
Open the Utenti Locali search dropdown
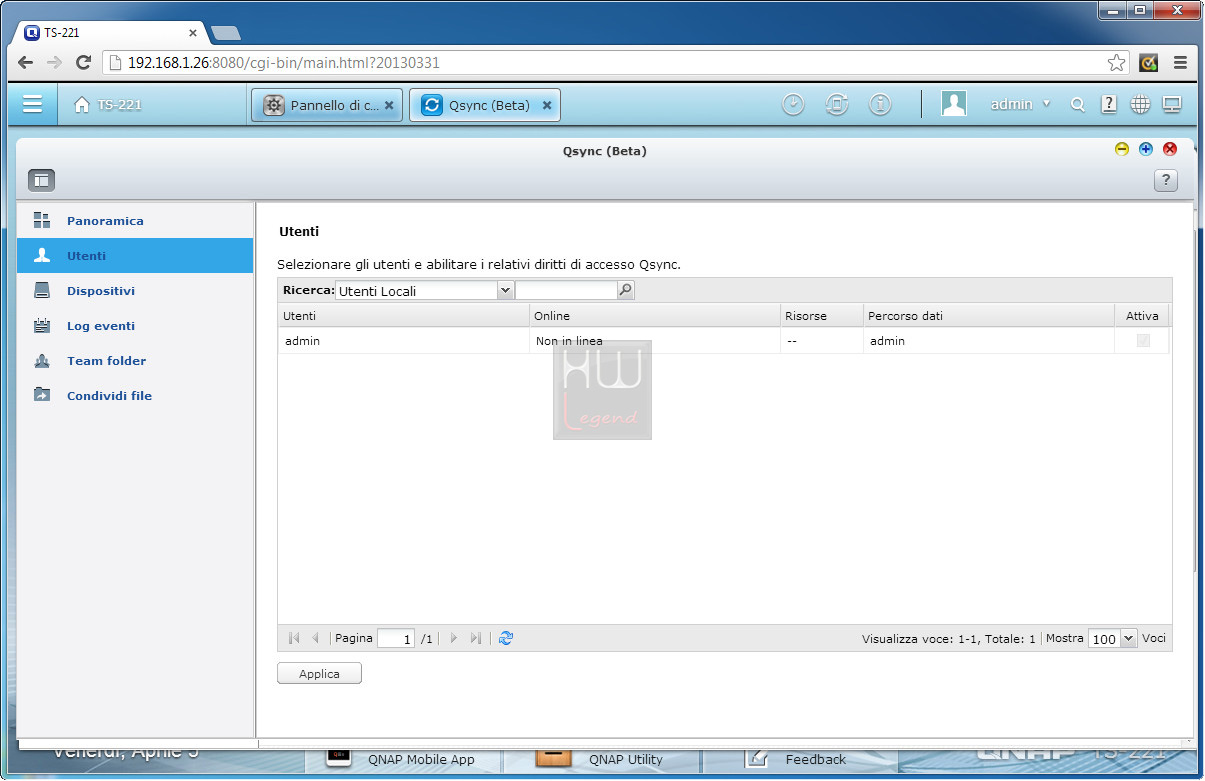(x=424, y=291)
